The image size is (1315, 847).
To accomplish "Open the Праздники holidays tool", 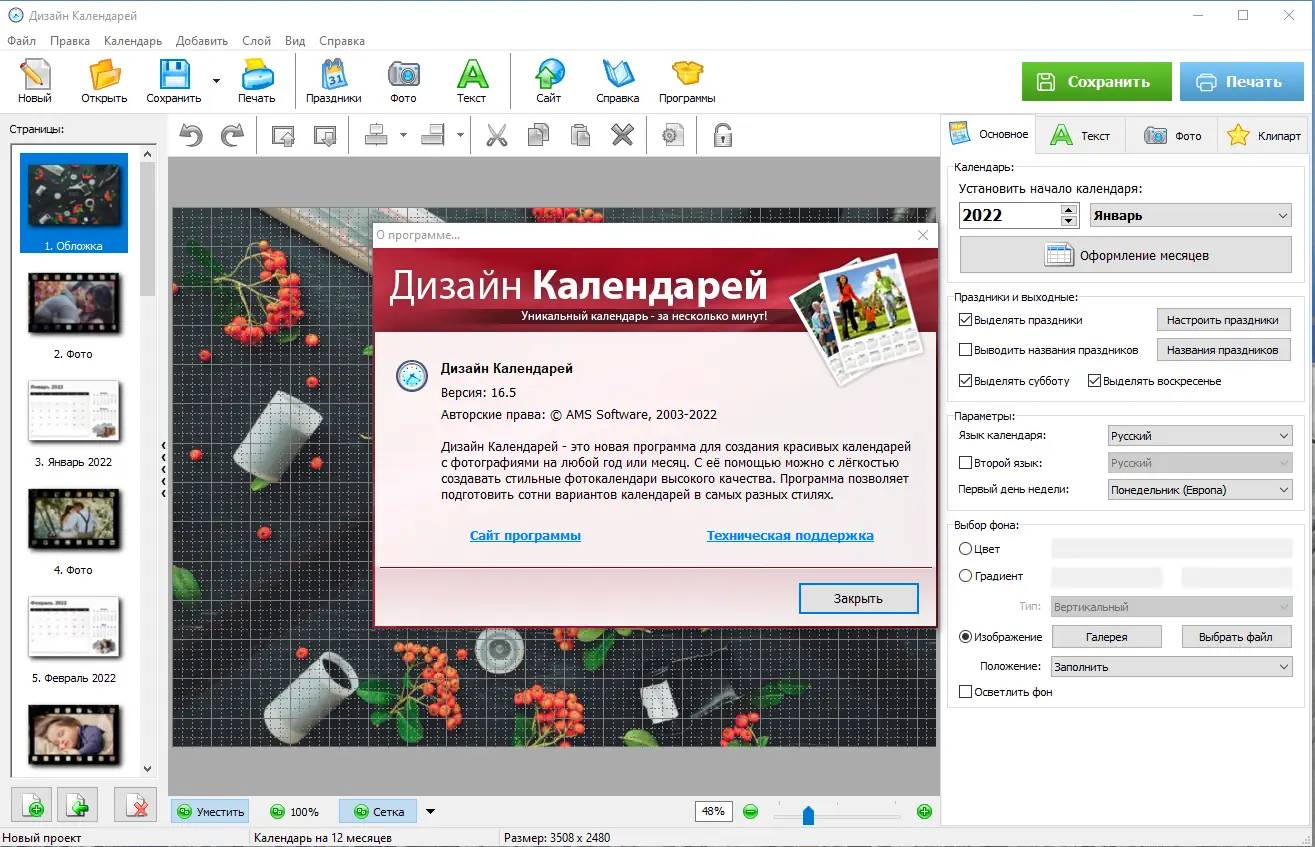I will (x=334, y=81).
